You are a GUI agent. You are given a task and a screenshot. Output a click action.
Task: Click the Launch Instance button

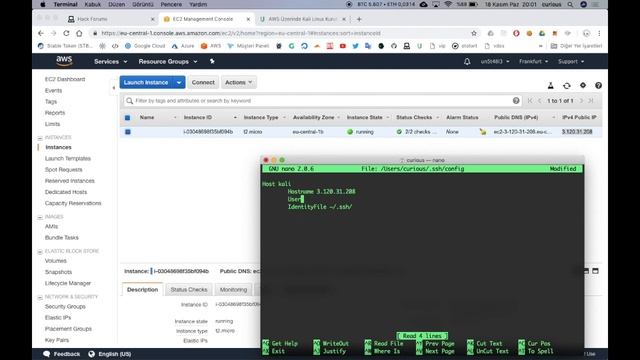146,82
